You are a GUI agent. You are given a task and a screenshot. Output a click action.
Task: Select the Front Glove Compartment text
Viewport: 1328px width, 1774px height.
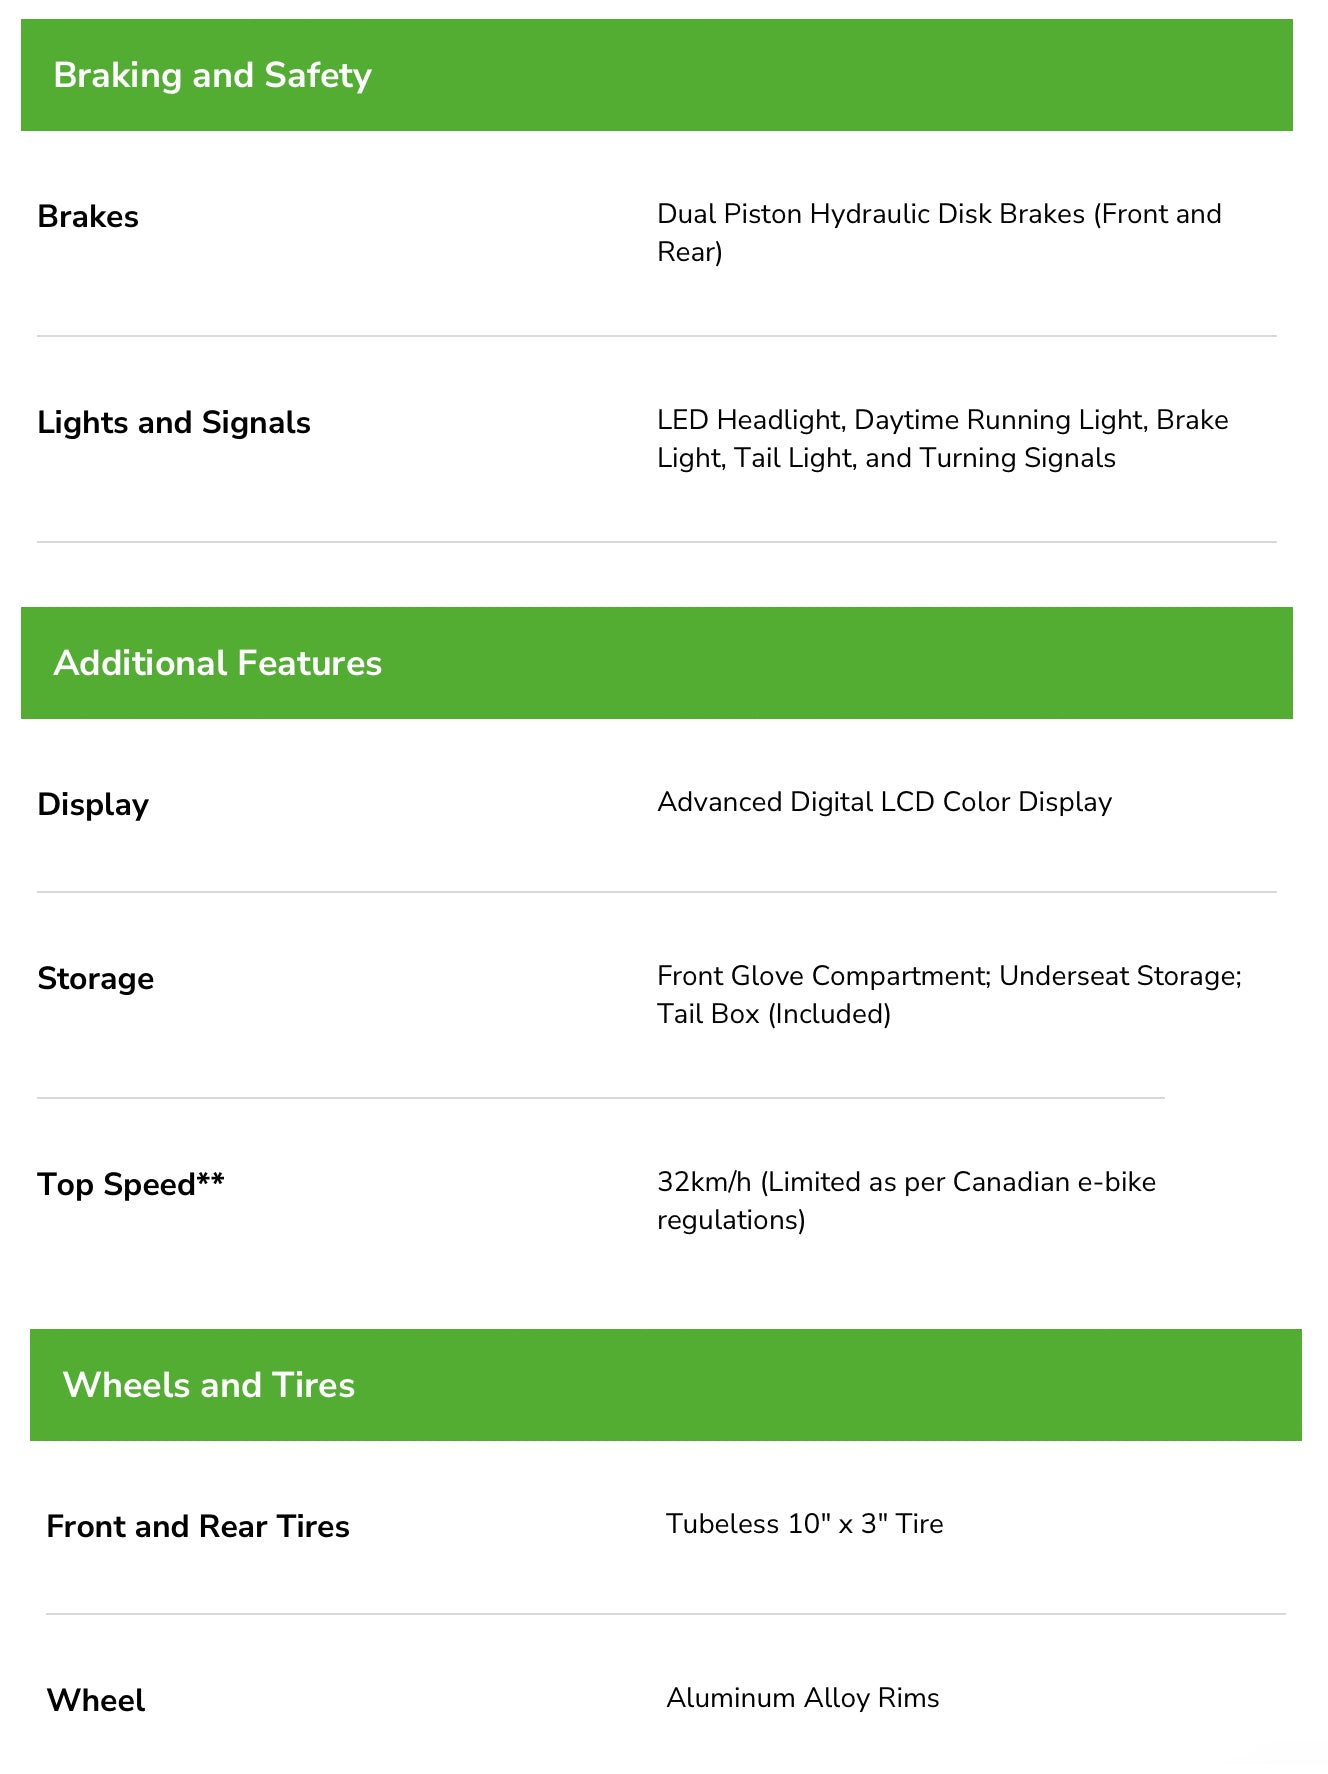[823, 977]
